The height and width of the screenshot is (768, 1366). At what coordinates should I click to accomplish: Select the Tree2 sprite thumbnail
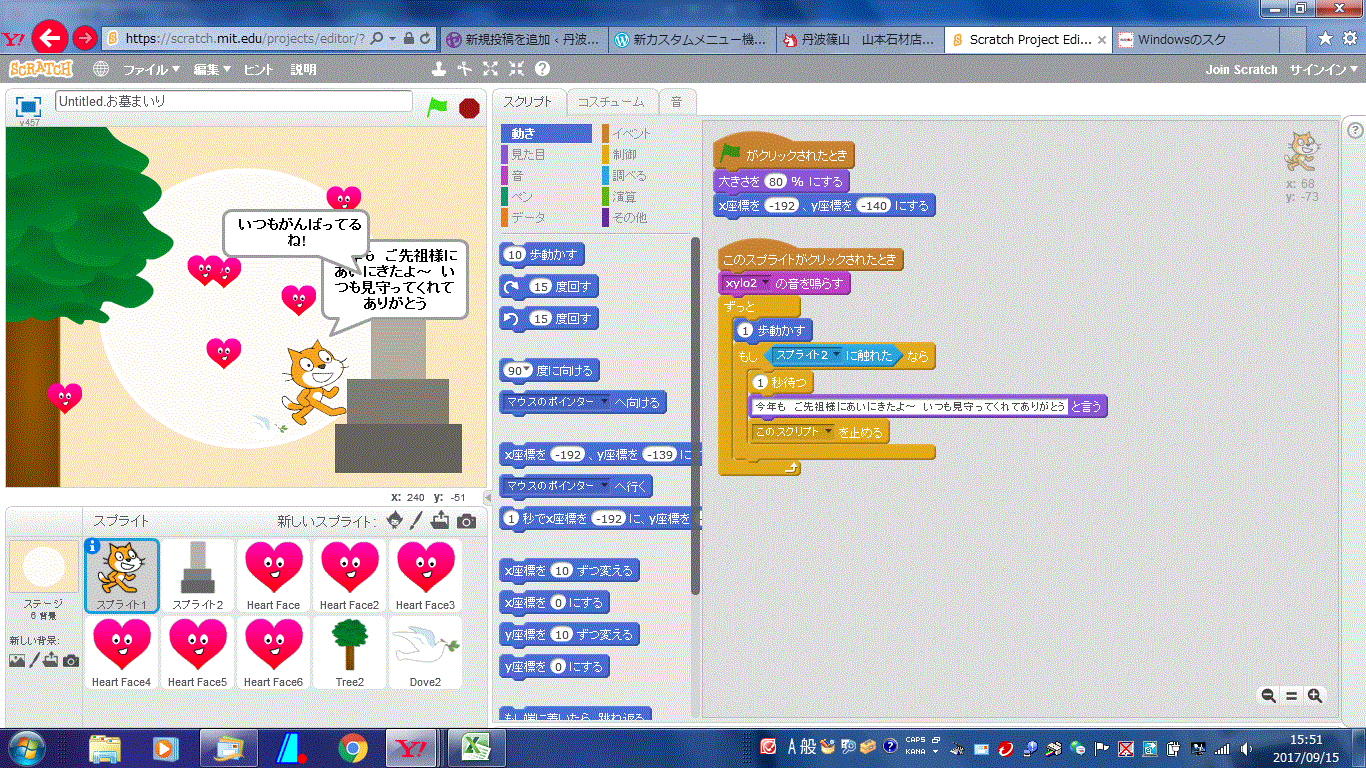coord(349,653)
